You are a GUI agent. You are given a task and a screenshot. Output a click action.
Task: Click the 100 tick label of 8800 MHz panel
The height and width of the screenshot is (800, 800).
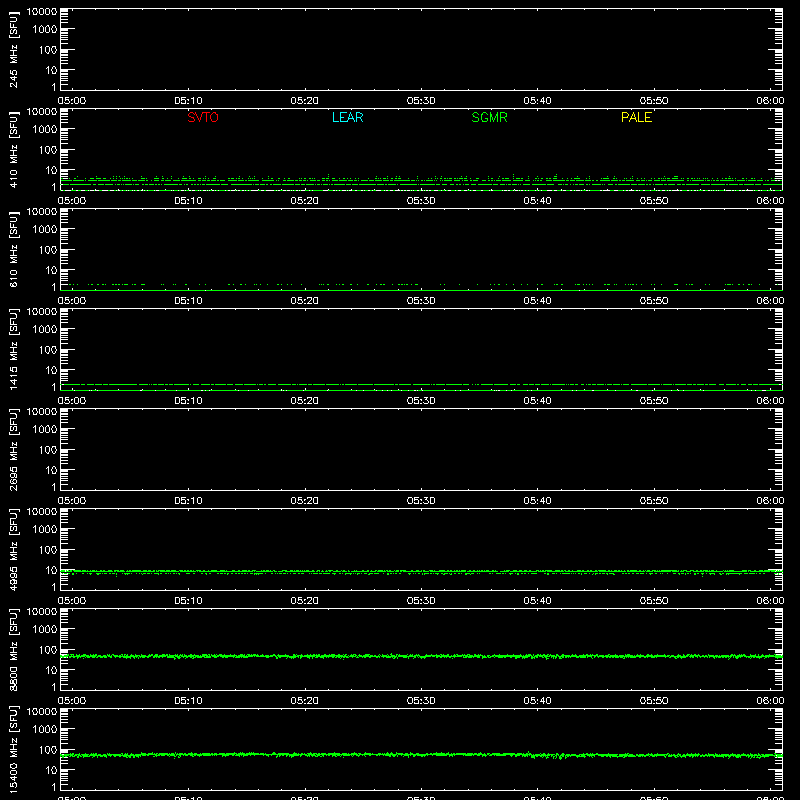coord(48,650)
